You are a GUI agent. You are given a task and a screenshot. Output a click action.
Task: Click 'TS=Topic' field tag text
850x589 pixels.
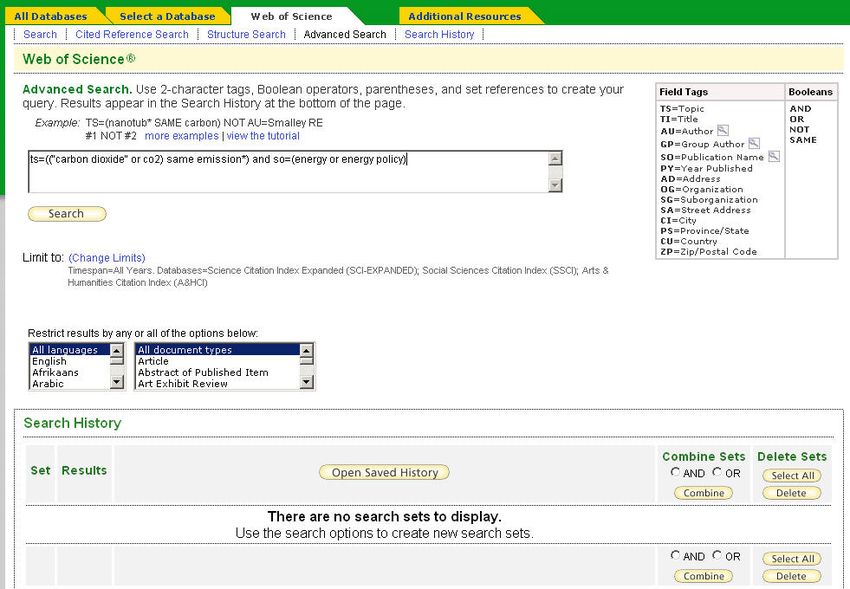(x=682, y=109)
